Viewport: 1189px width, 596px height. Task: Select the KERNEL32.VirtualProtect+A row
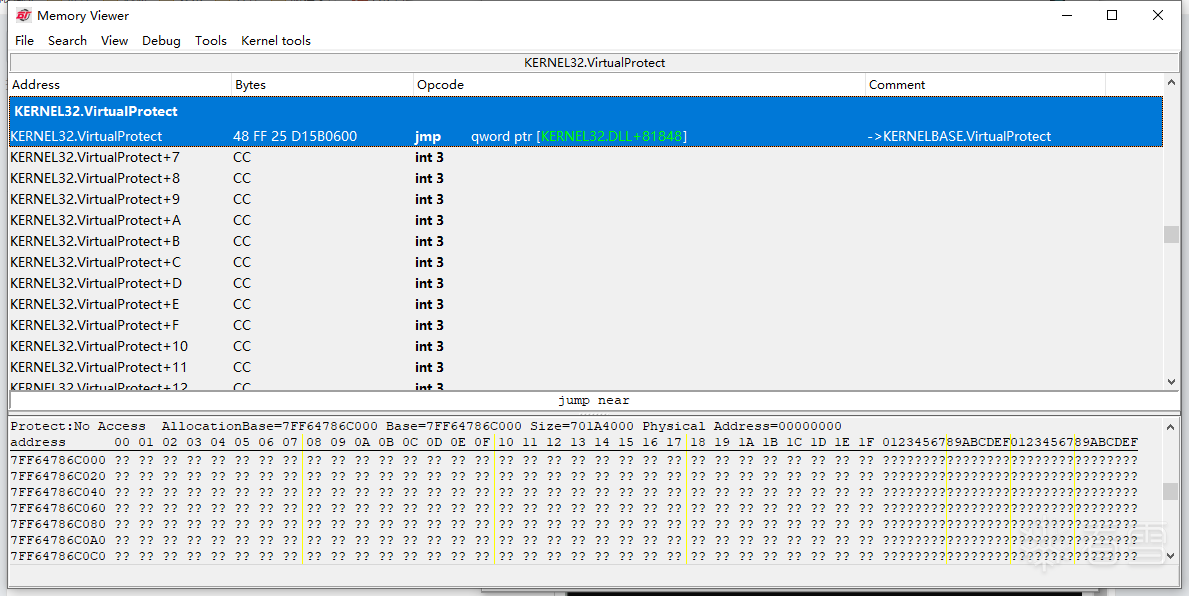pos(585,221)
